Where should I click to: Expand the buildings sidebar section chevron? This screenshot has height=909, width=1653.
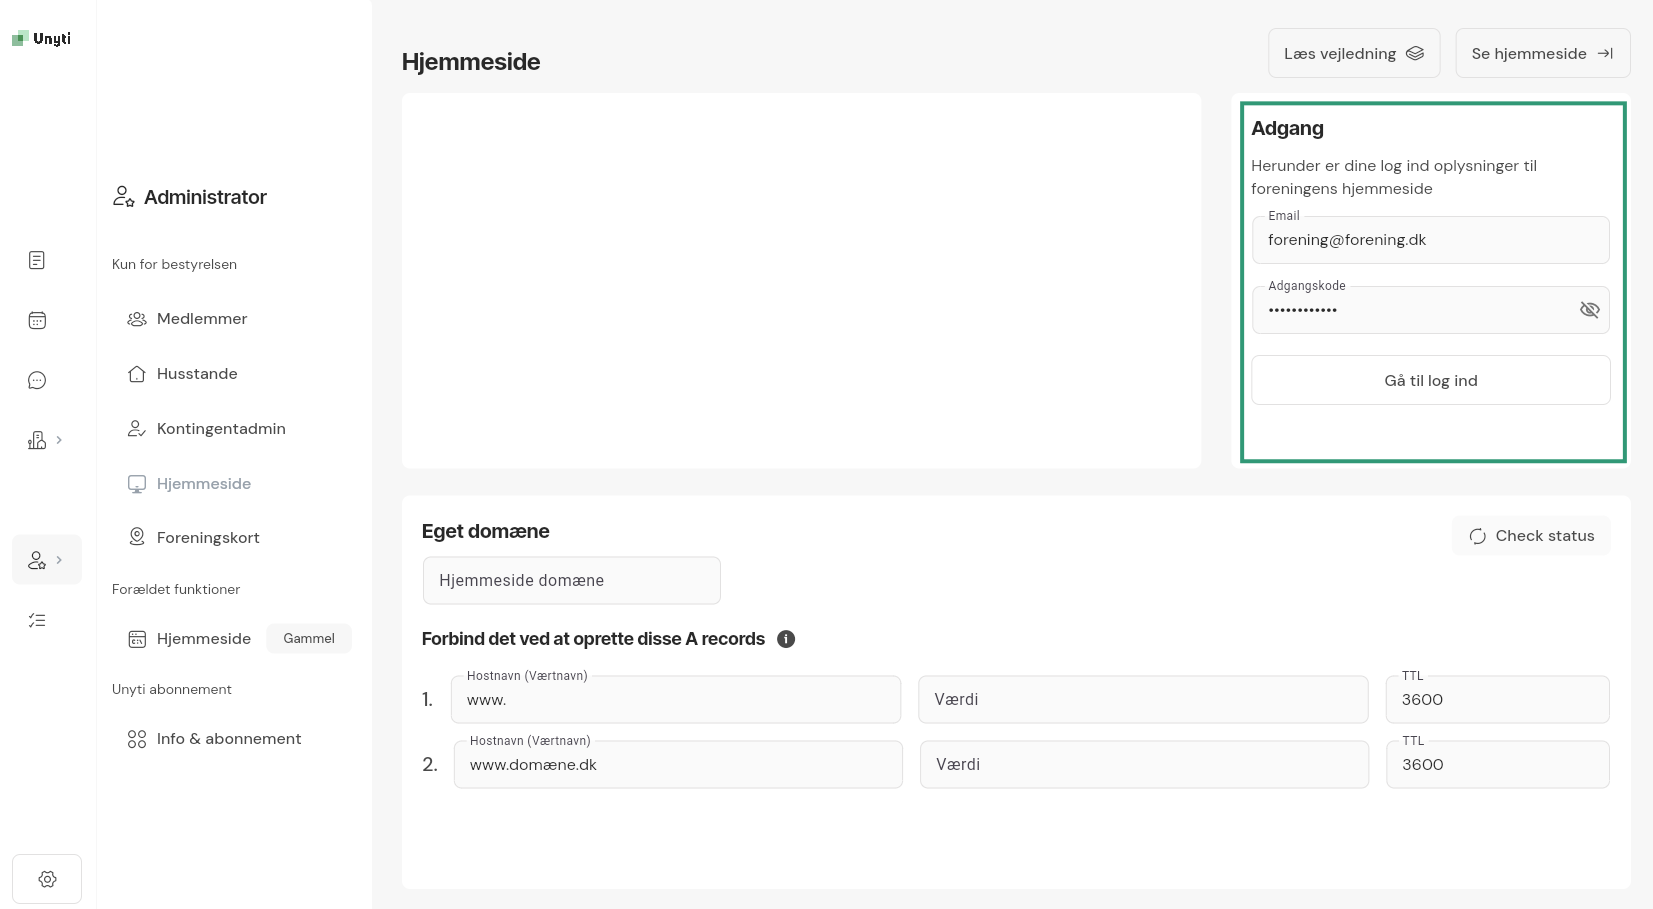(x=59, y=440)
